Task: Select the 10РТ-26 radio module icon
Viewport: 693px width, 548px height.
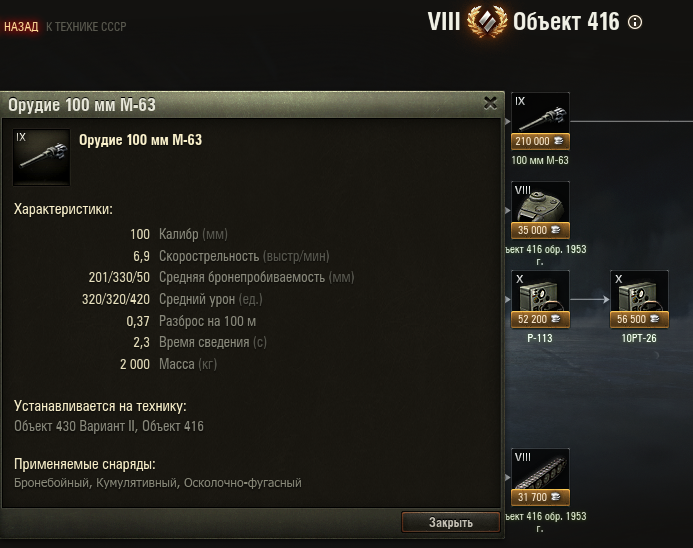Action: pos(639,291)
